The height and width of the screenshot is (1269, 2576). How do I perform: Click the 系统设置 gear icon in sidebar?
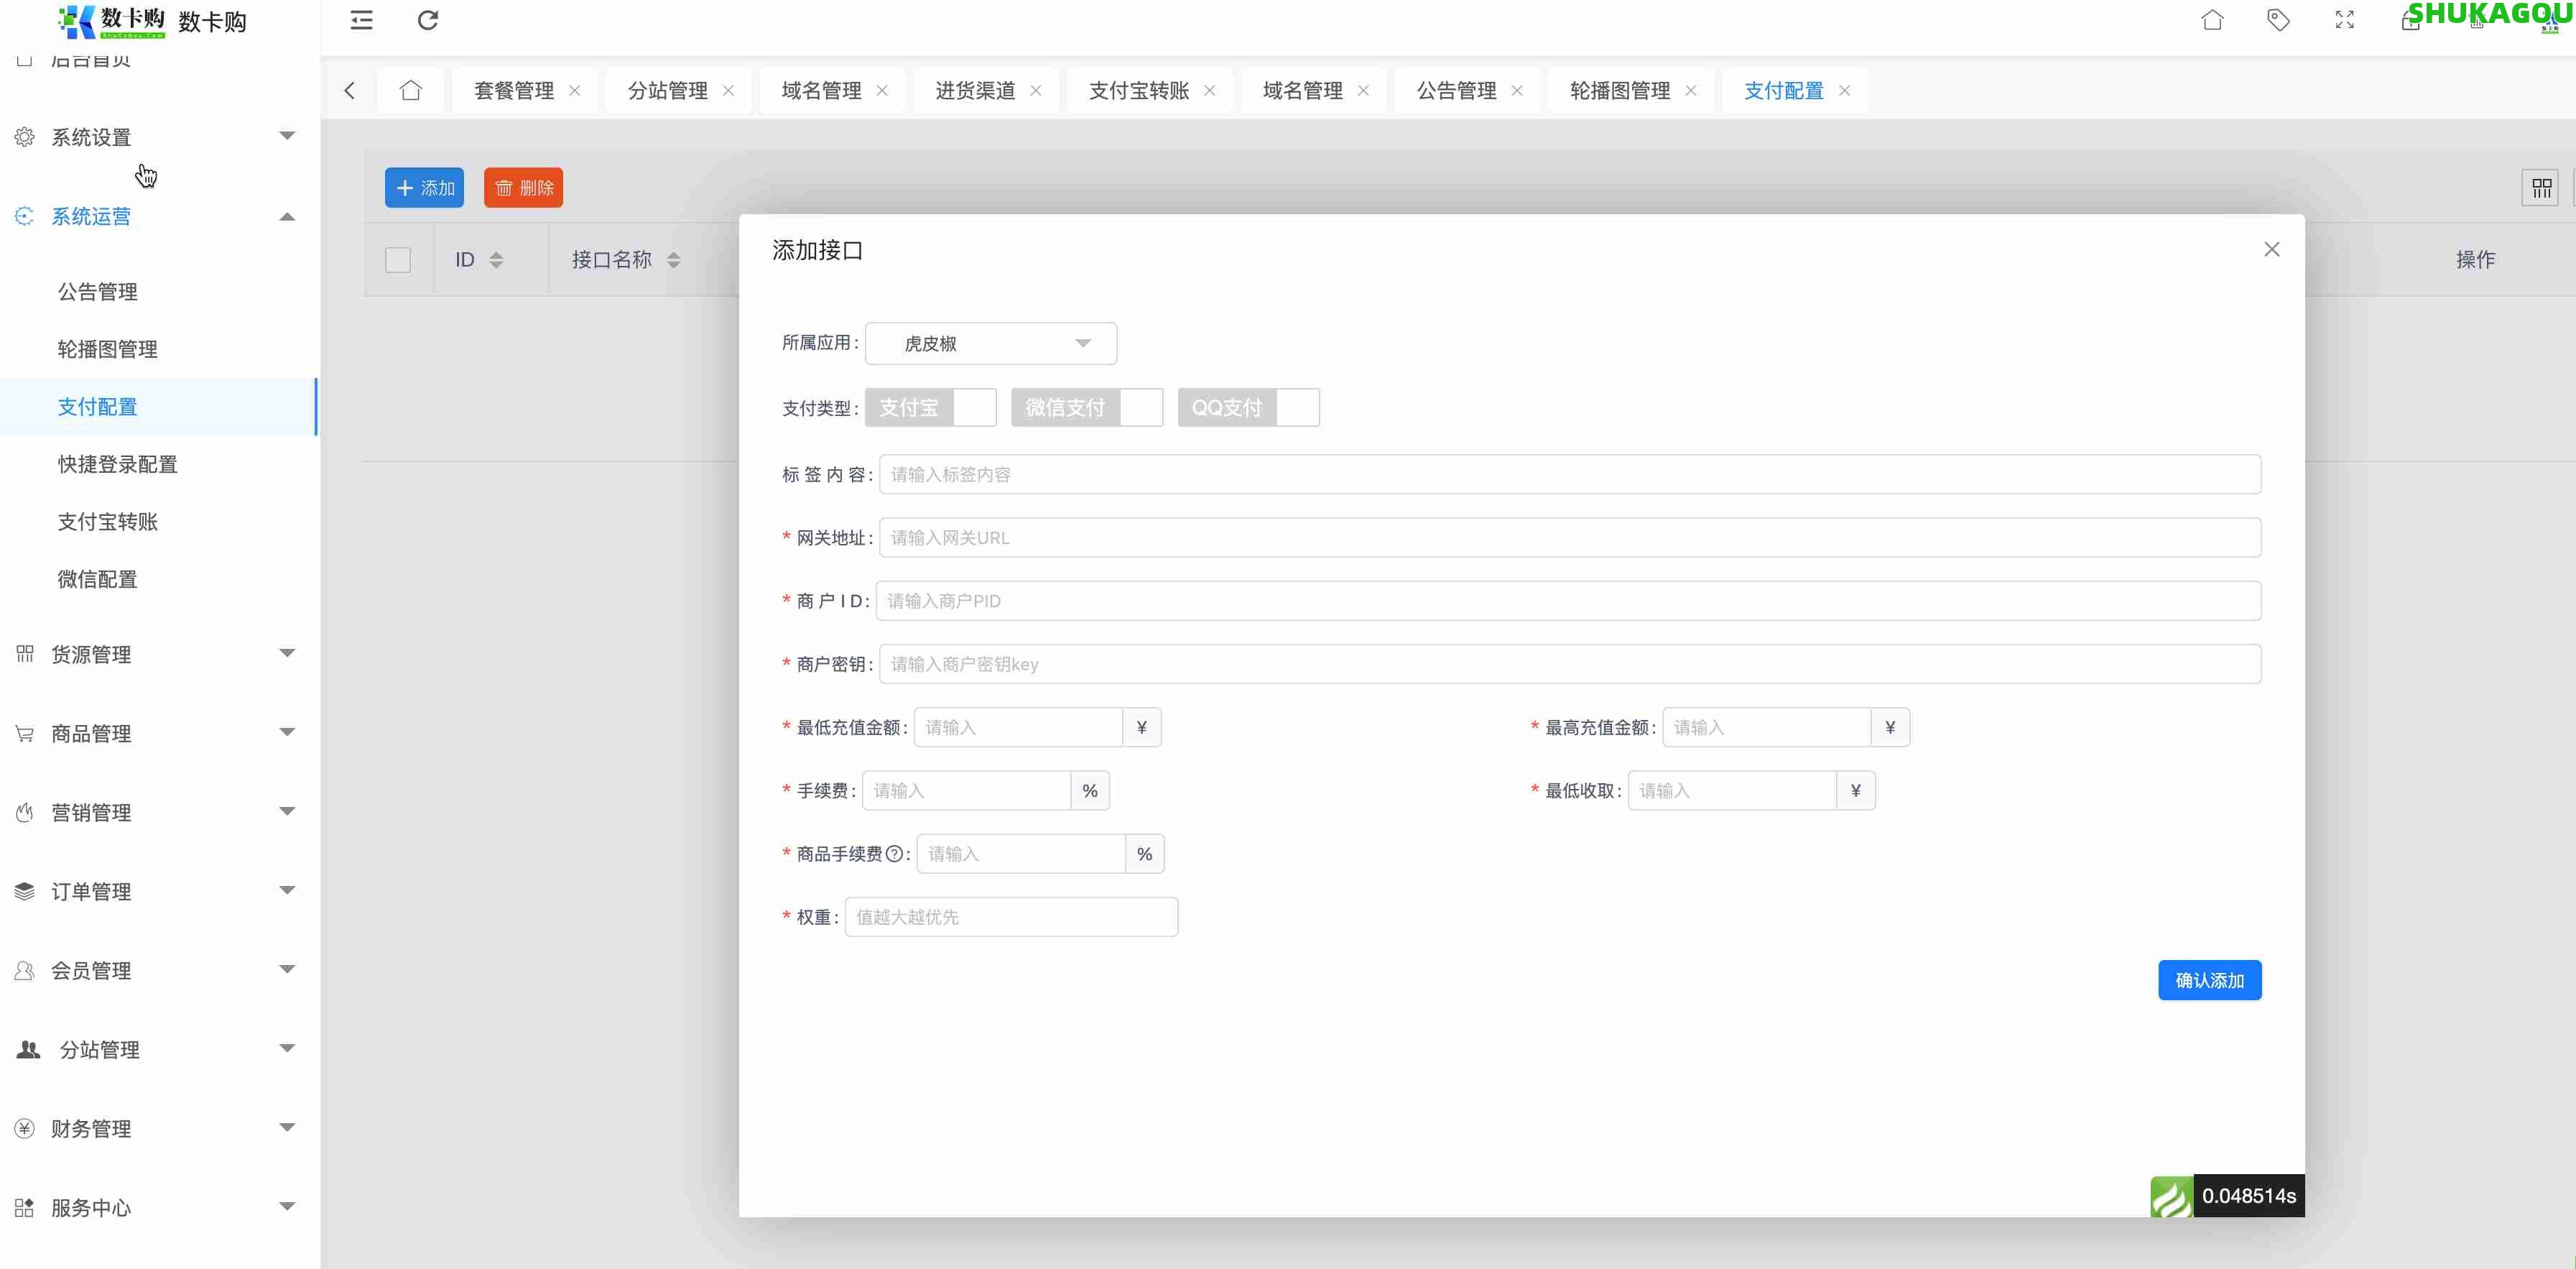[x=25, y=136]
